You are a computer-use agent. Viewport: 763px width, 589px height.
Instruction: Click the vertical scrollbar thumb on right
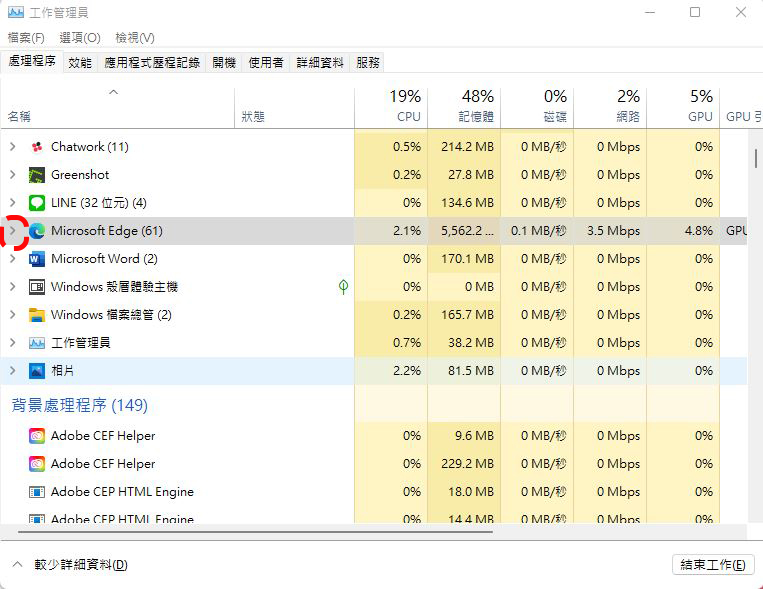pyautogui.click(x=756, y=159)
